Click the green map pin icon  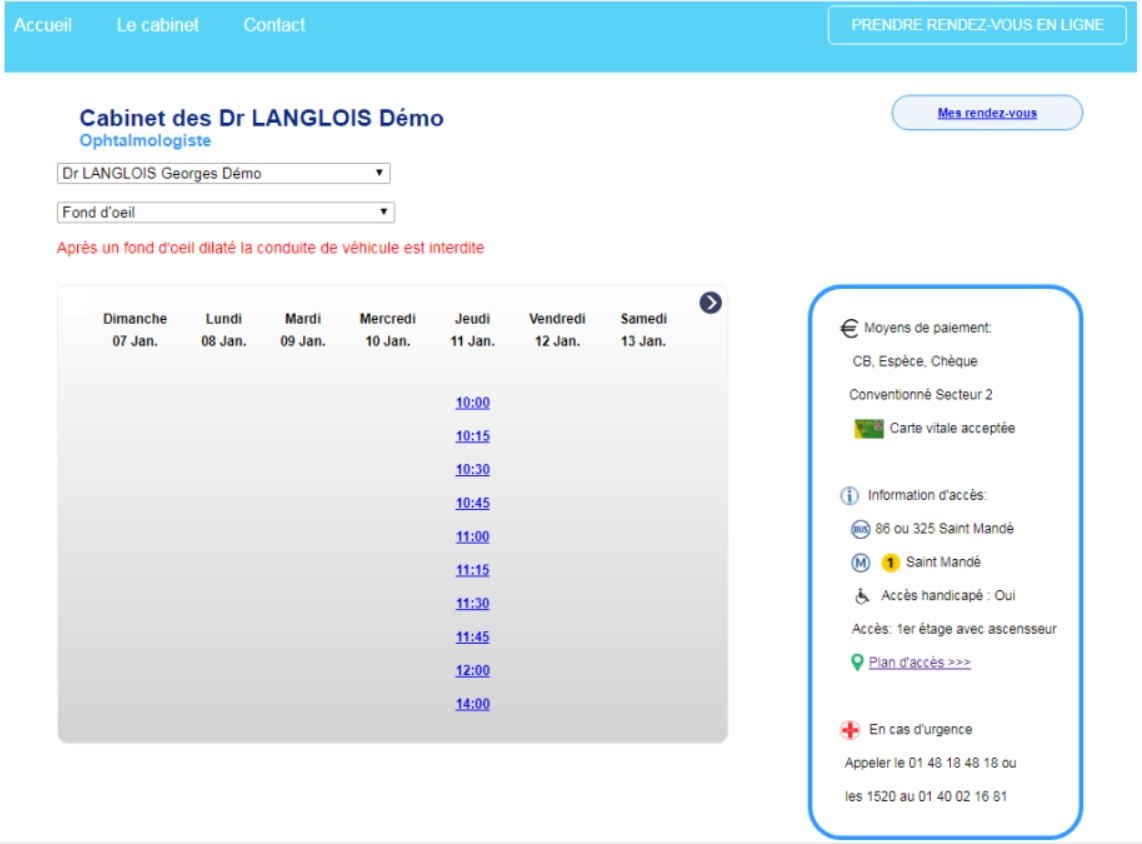coord(857,662)
